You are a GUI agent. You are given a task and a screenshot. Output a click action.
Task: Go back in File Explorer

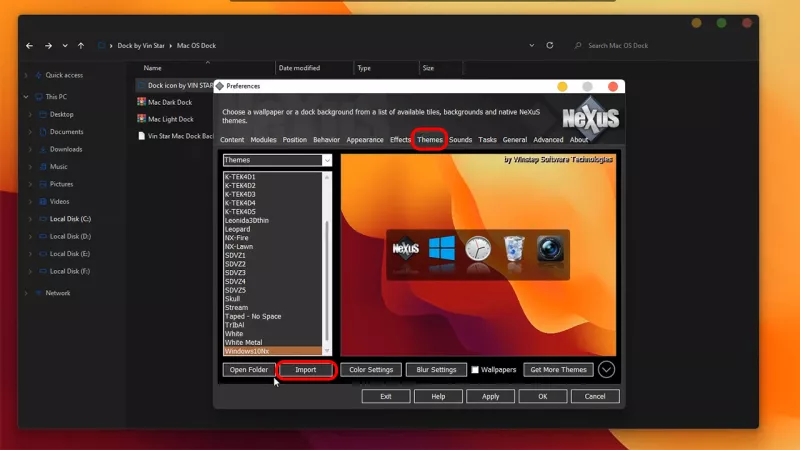(x=30, y=45)
